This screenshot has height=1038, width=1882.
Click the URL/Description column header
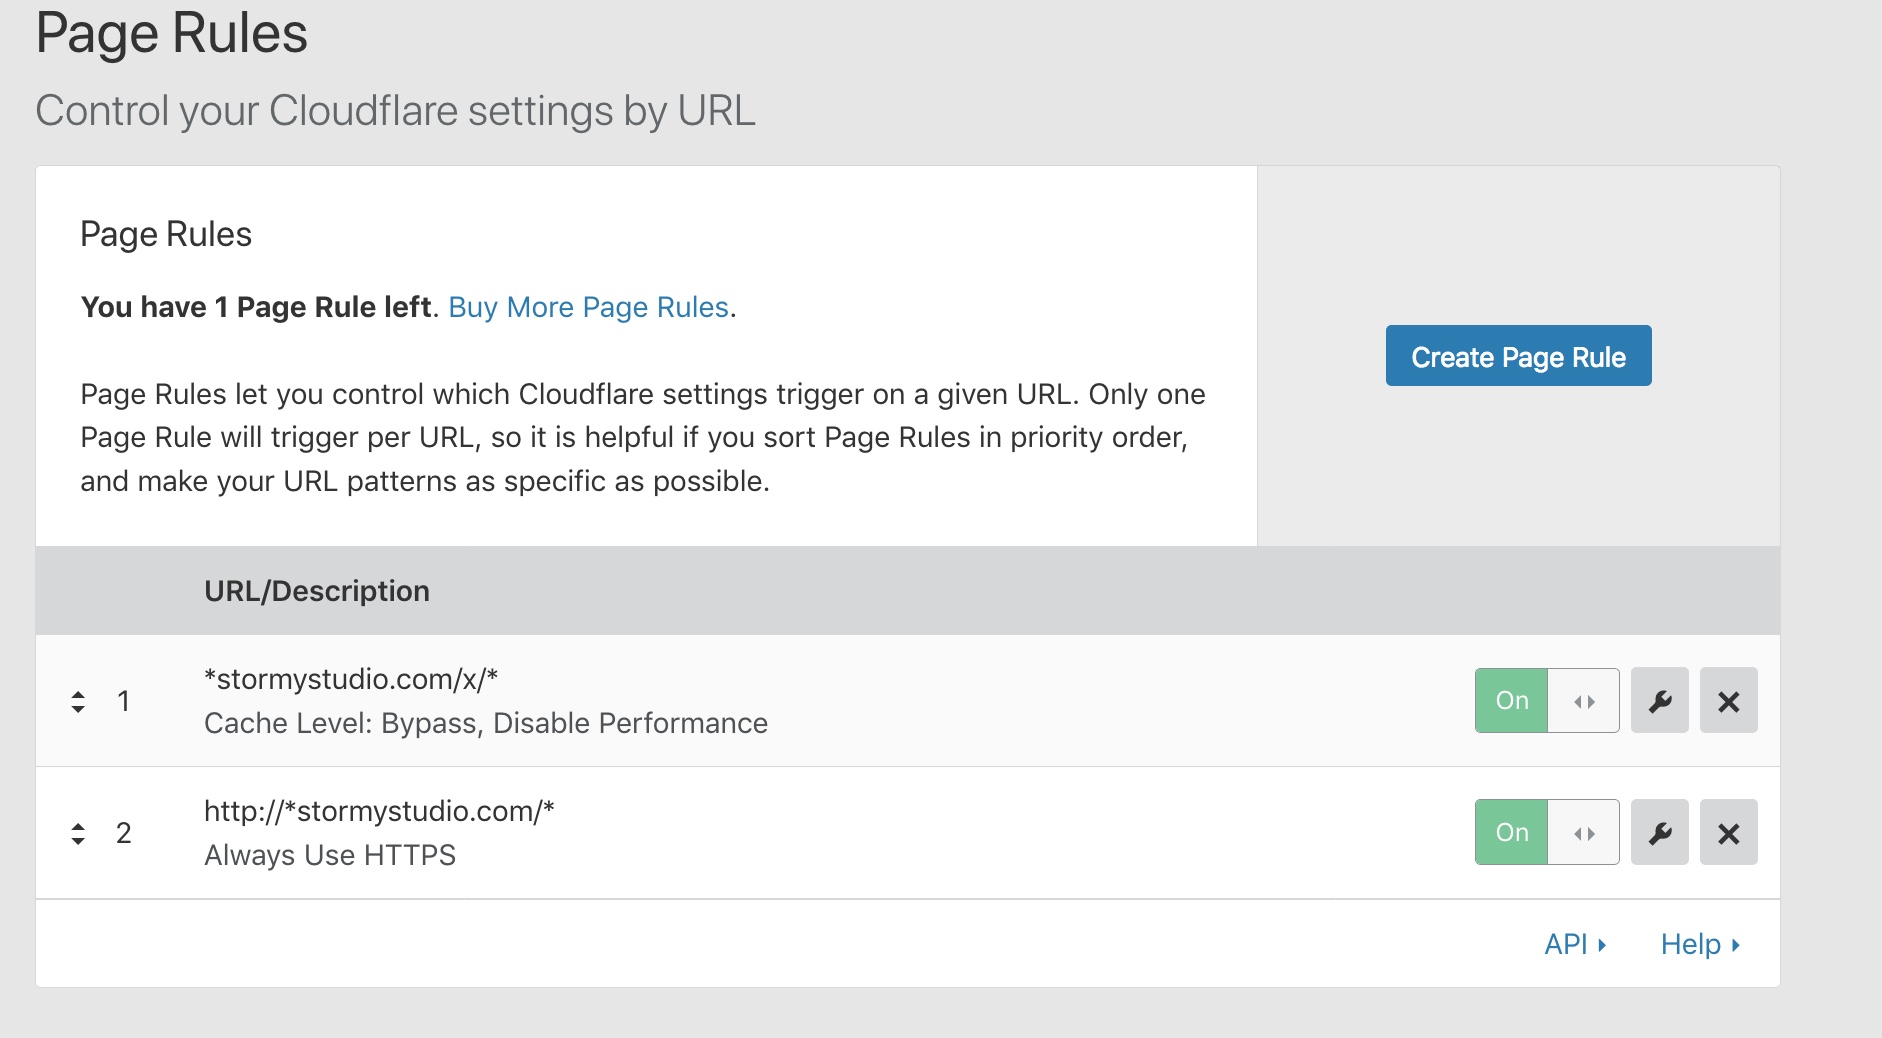(x=317, y=591)
